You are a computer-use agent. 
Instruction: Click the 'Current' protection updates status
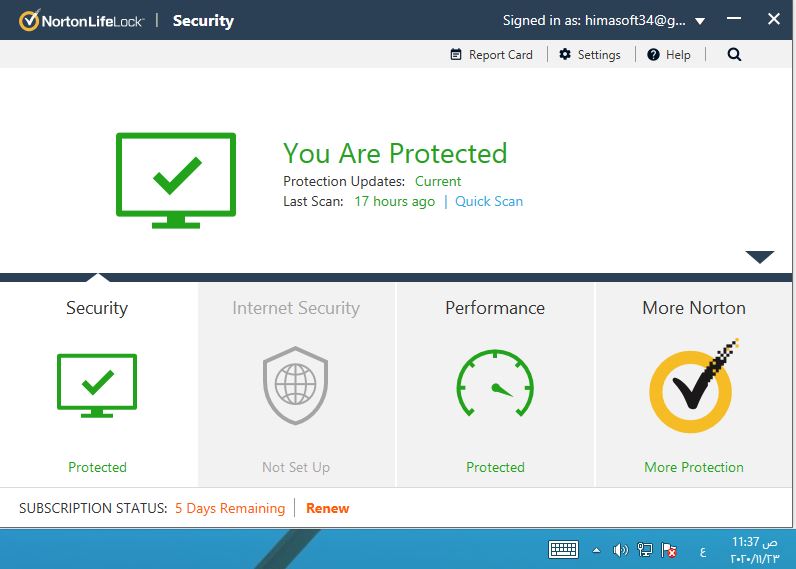(x=438, y=181)
